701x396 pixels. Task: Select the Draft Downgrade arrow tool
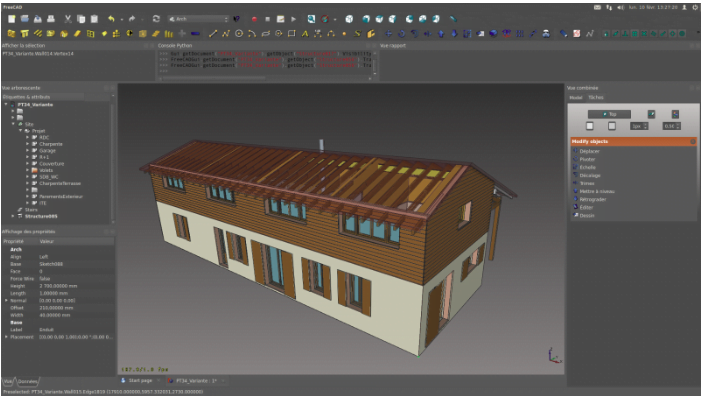(x=454, y=34)
